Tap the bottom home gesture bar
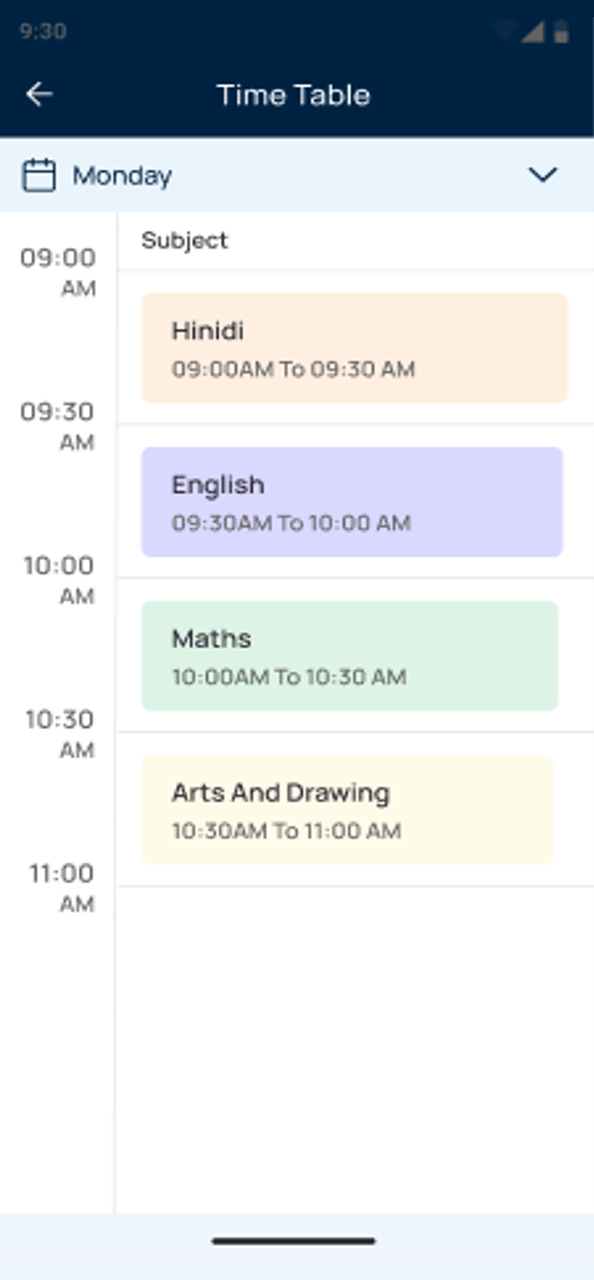This screenshot has height=1280, width=594. coord(294,1241)
